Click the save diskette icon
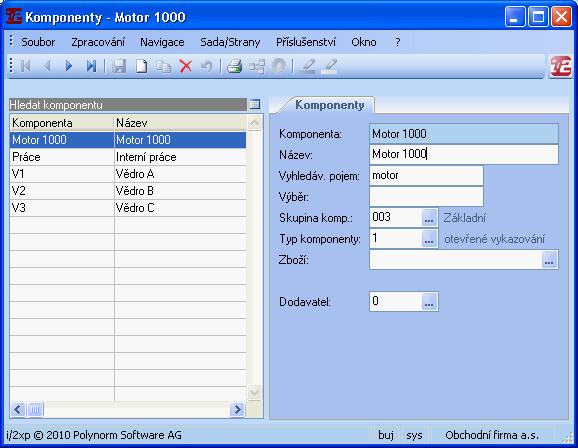The height and width of the screenshot is (448, 578). (119, 66)
